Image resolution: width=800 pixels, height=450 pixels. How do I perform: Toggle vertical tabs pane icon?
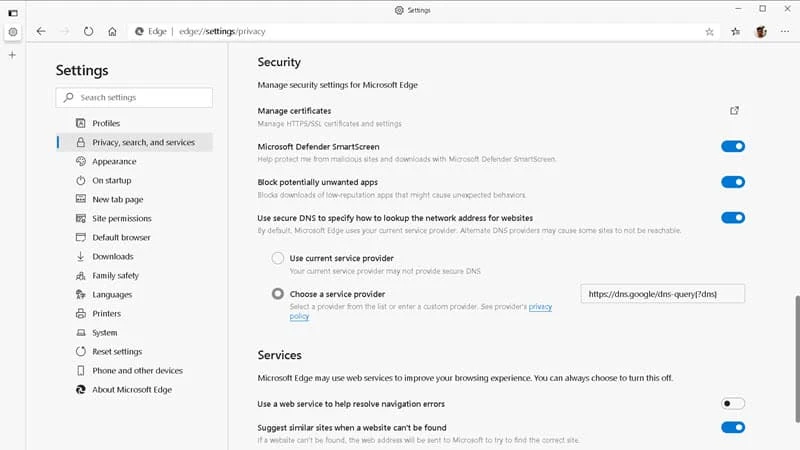[13, 13]
